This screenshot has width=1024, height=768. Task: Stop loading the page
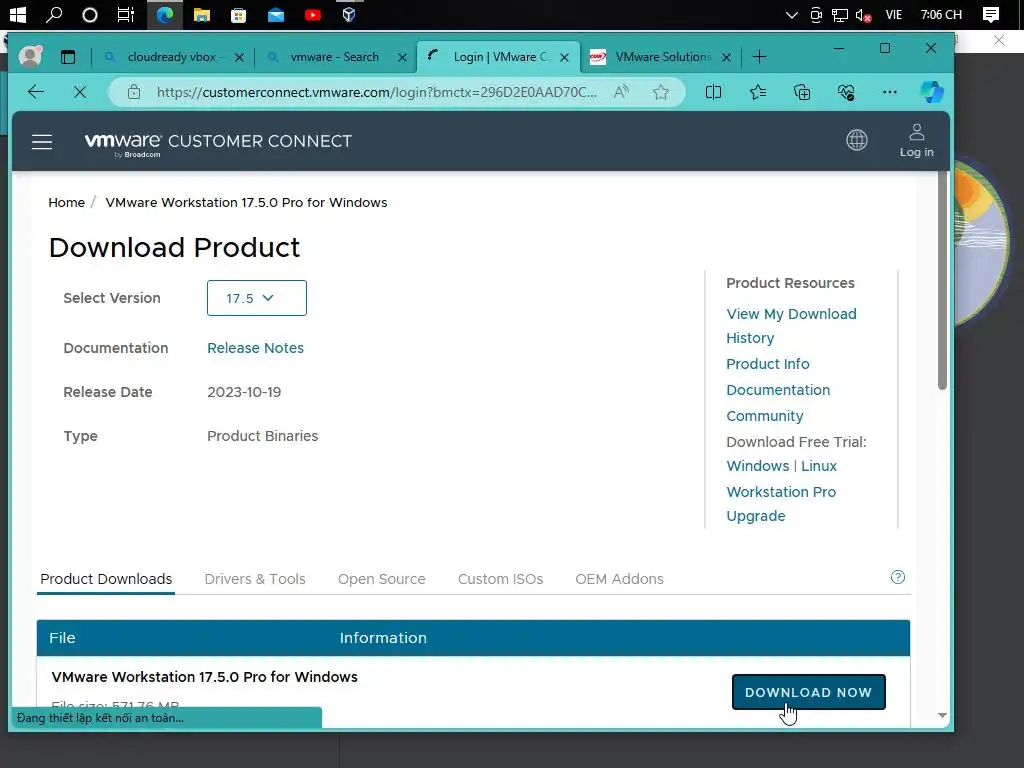[x=80, y=92]
